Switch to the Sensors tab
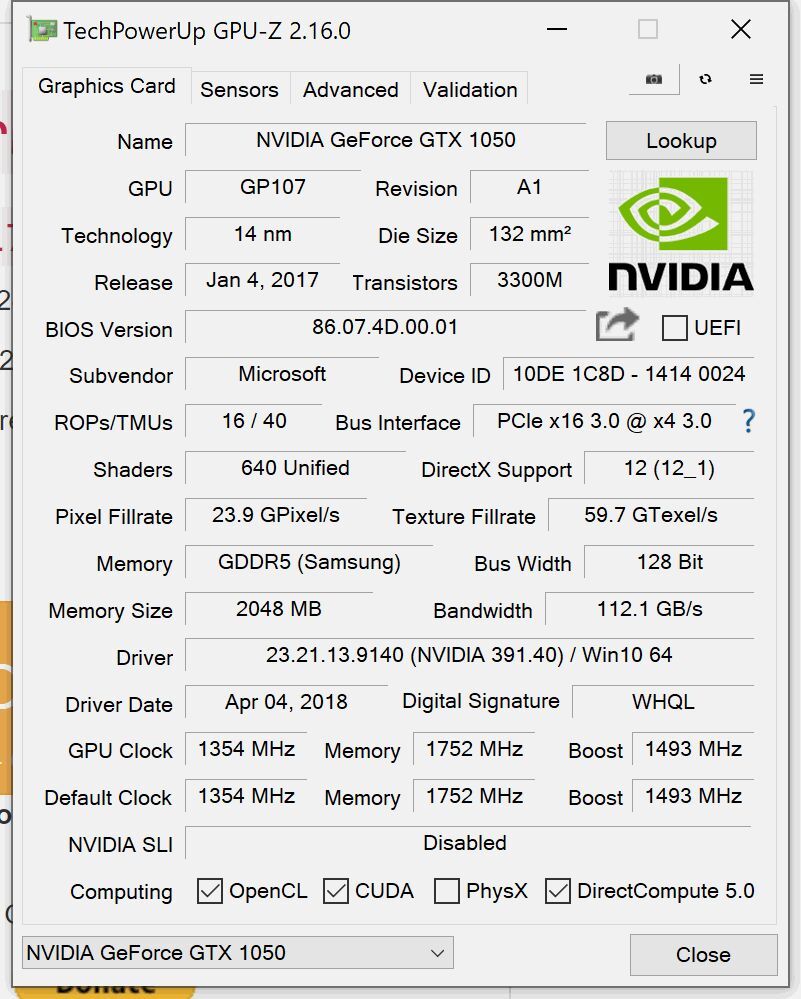Screen dimensions: 801x999 [239, 89]
